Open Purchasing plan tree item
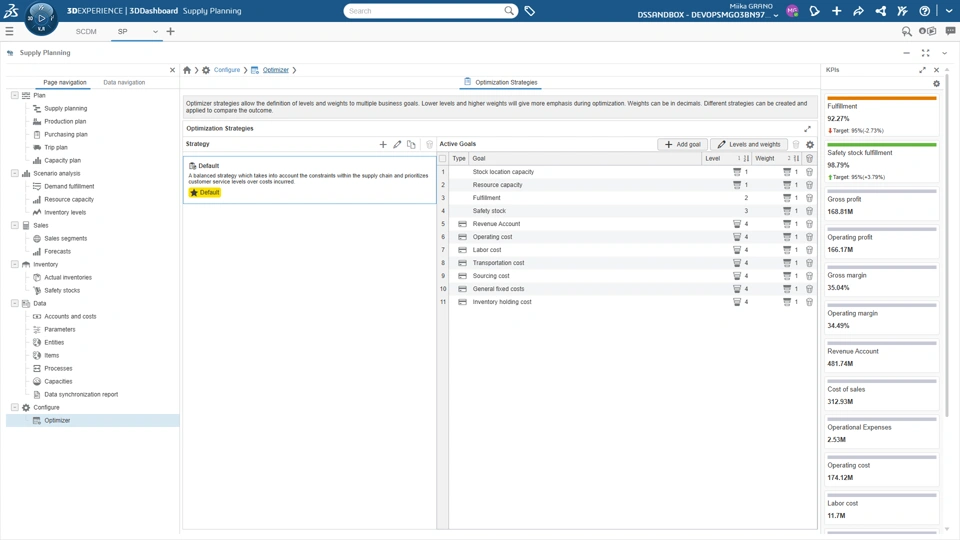The width and height of the screenshot is (960, 540). click(x=66, y=134)
